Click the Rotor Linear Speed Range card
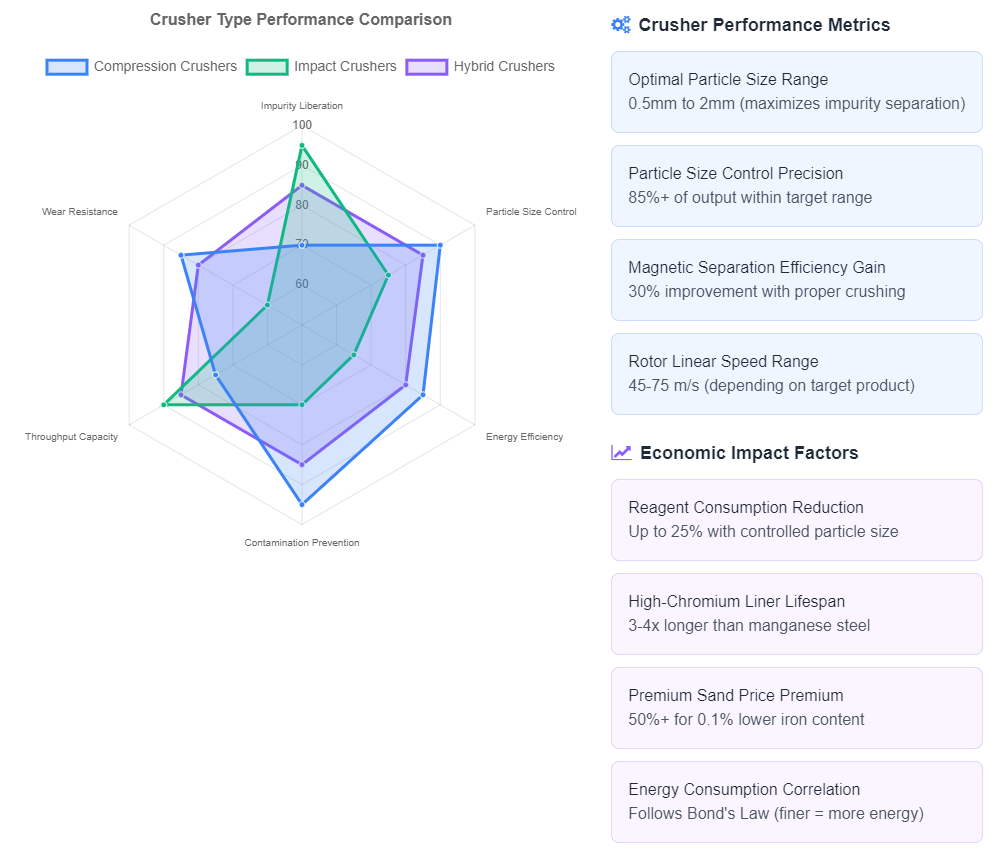1000x852 pixels. [797, 374]
